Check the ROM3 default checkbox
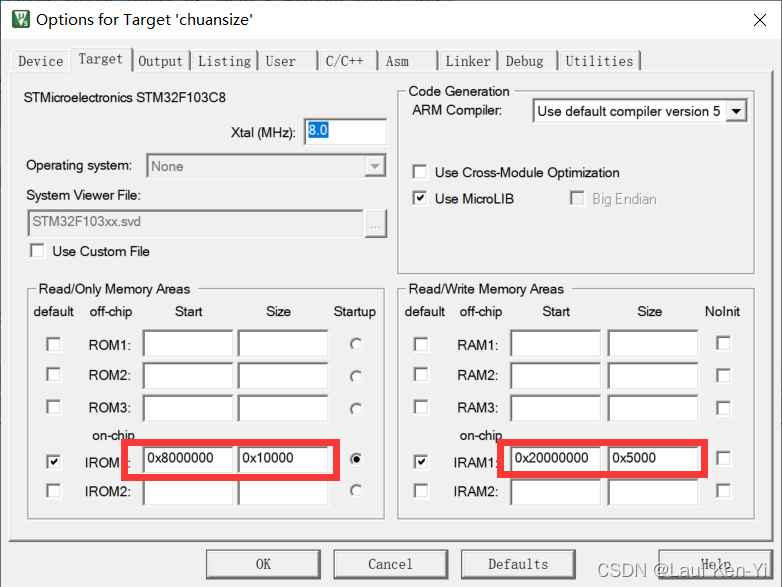 click(53, 407)
